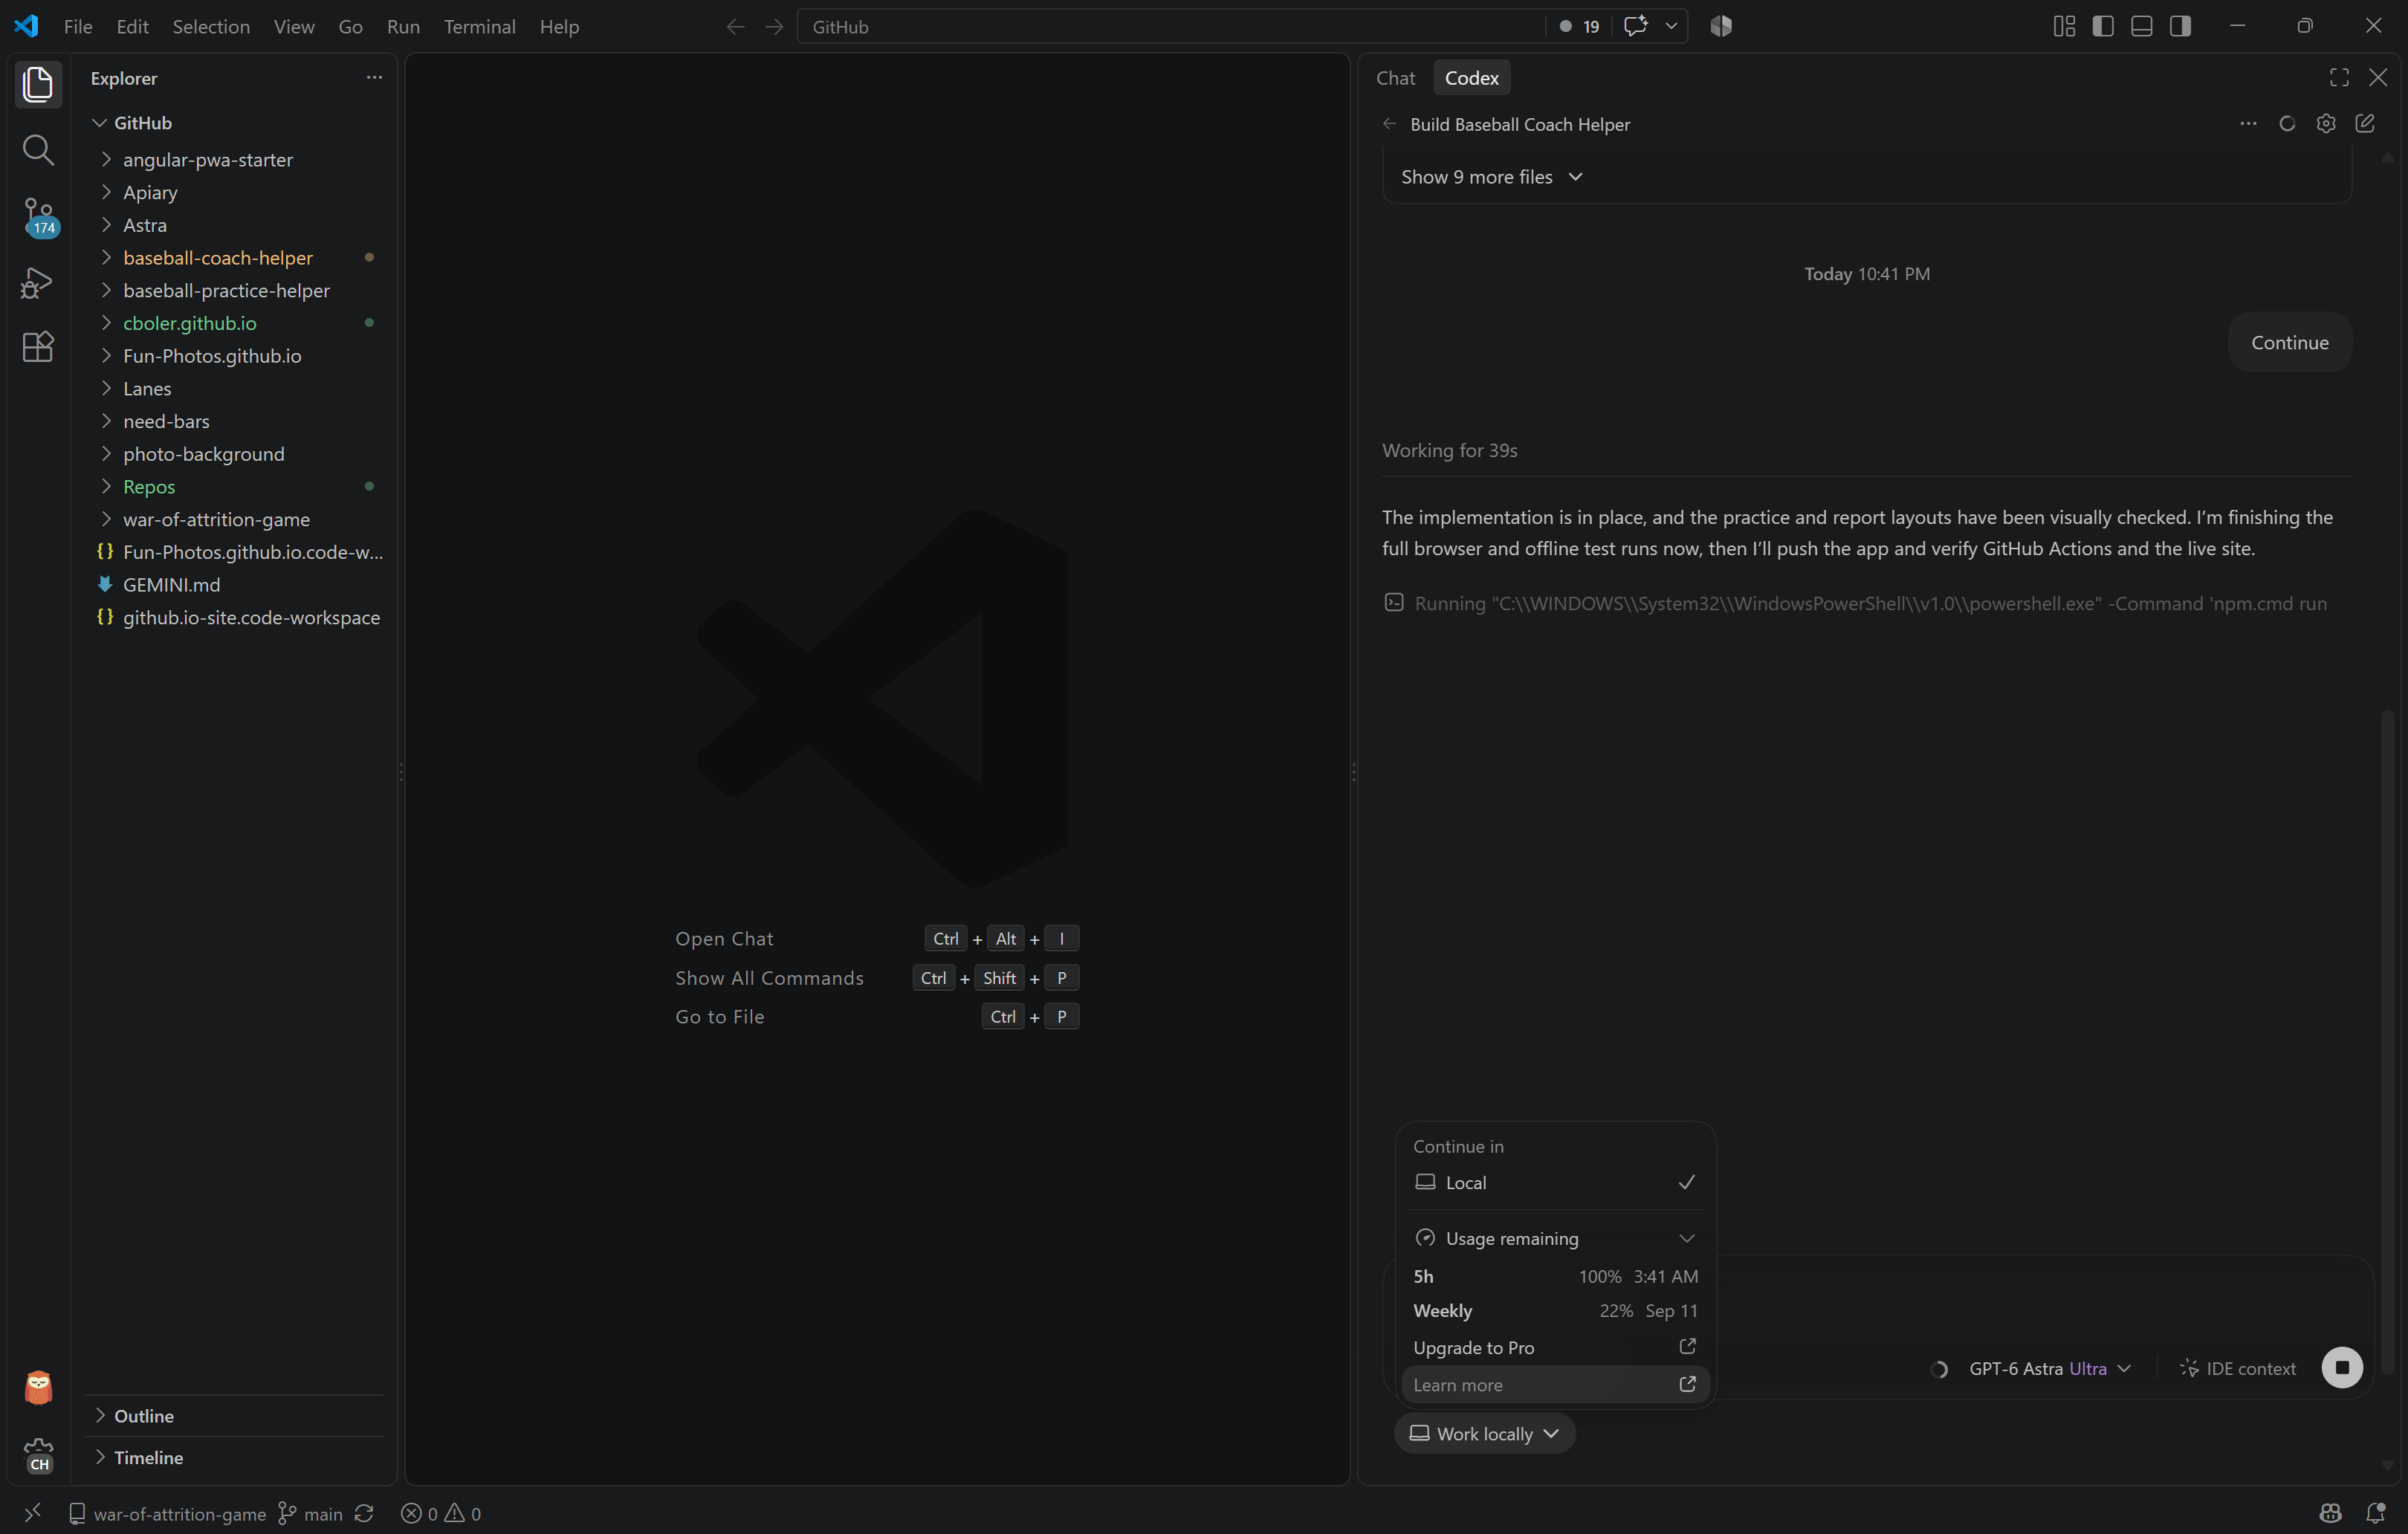Switch to the Chat tab

(1395, 78)
